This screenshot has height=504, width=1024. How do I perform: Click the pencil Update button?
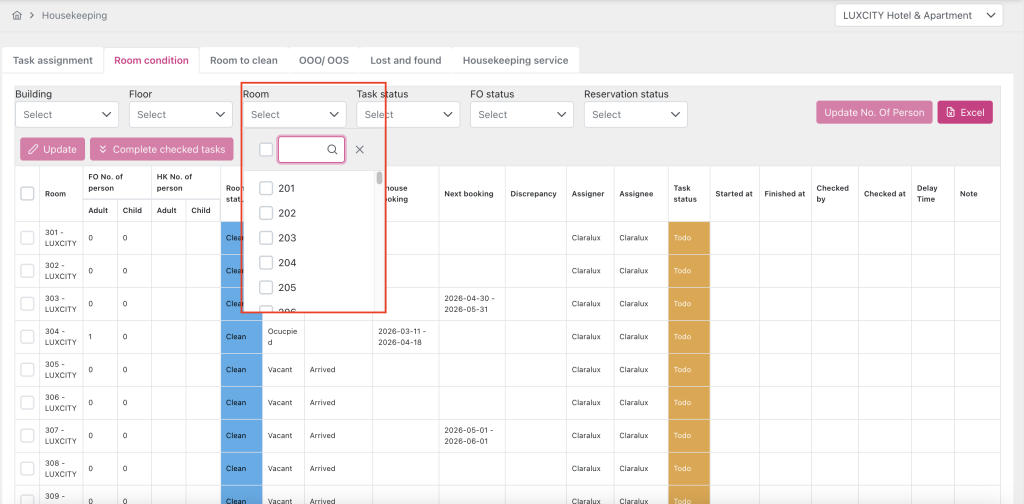click(52, 149)
